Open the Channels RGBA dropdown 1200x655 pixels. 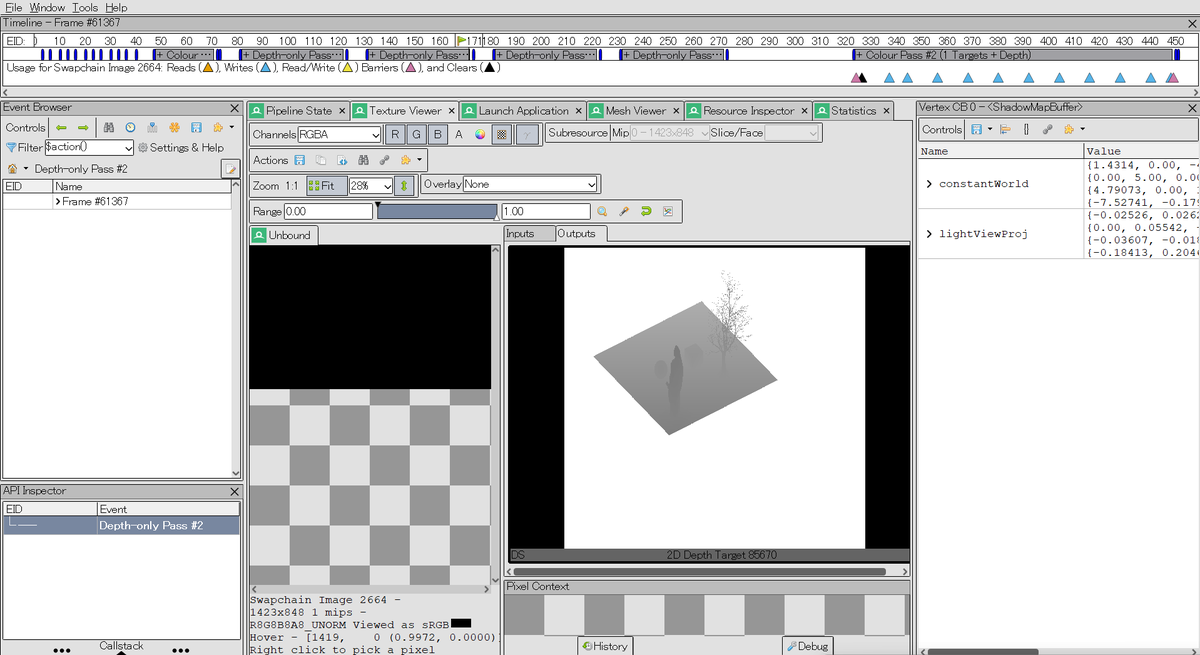pos(339,134)
